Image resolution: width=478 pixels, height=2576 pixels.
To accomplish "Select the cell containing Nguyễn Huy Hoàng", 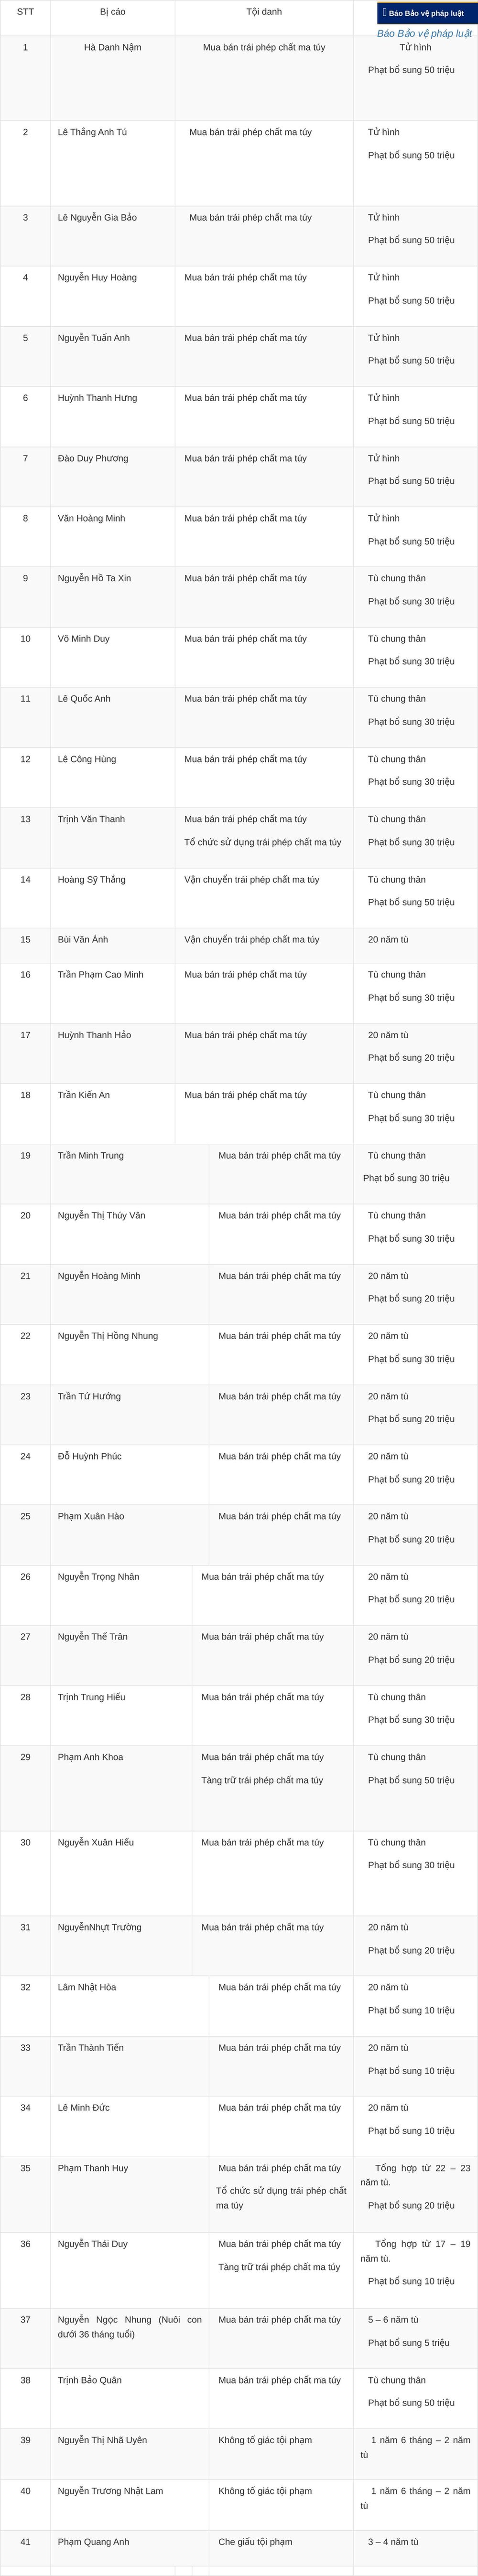I will (113, 296).
